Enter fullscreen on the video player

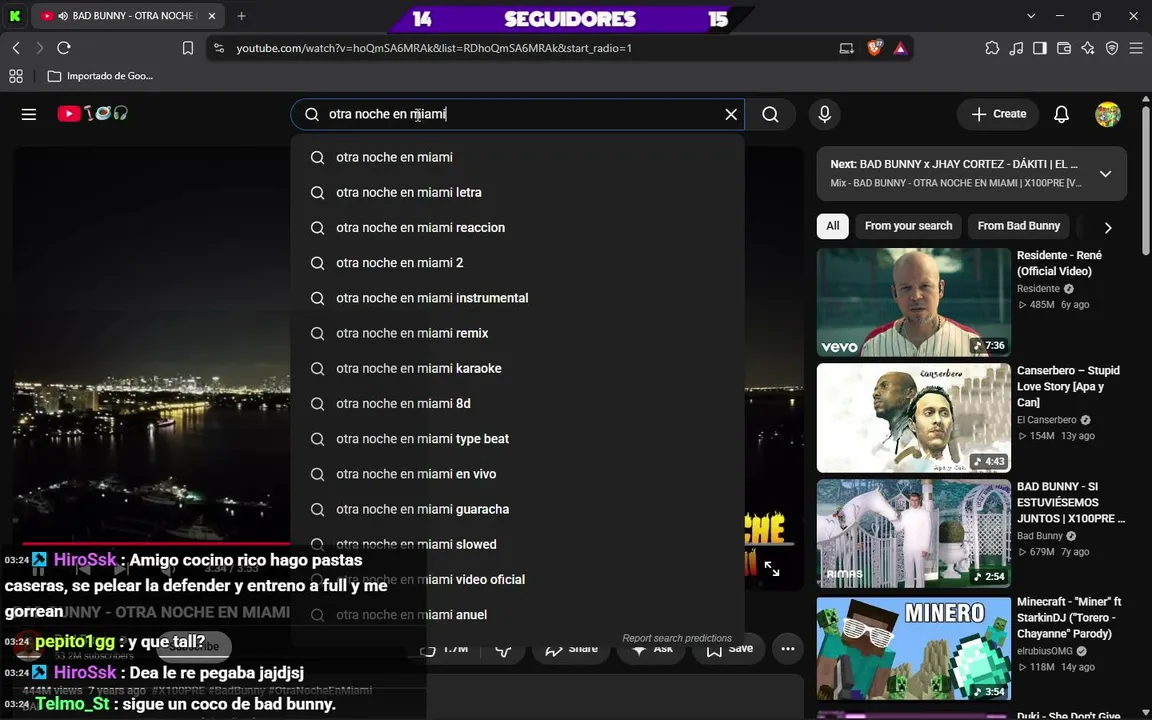[x=772, y=569]
